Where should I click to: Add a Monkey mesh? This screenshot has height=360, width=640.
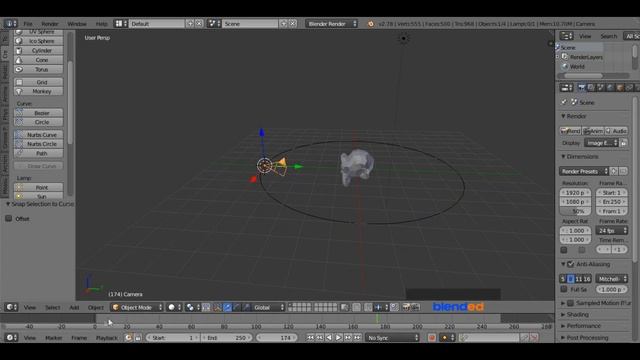pyautogui.click(x=38, y=91)
